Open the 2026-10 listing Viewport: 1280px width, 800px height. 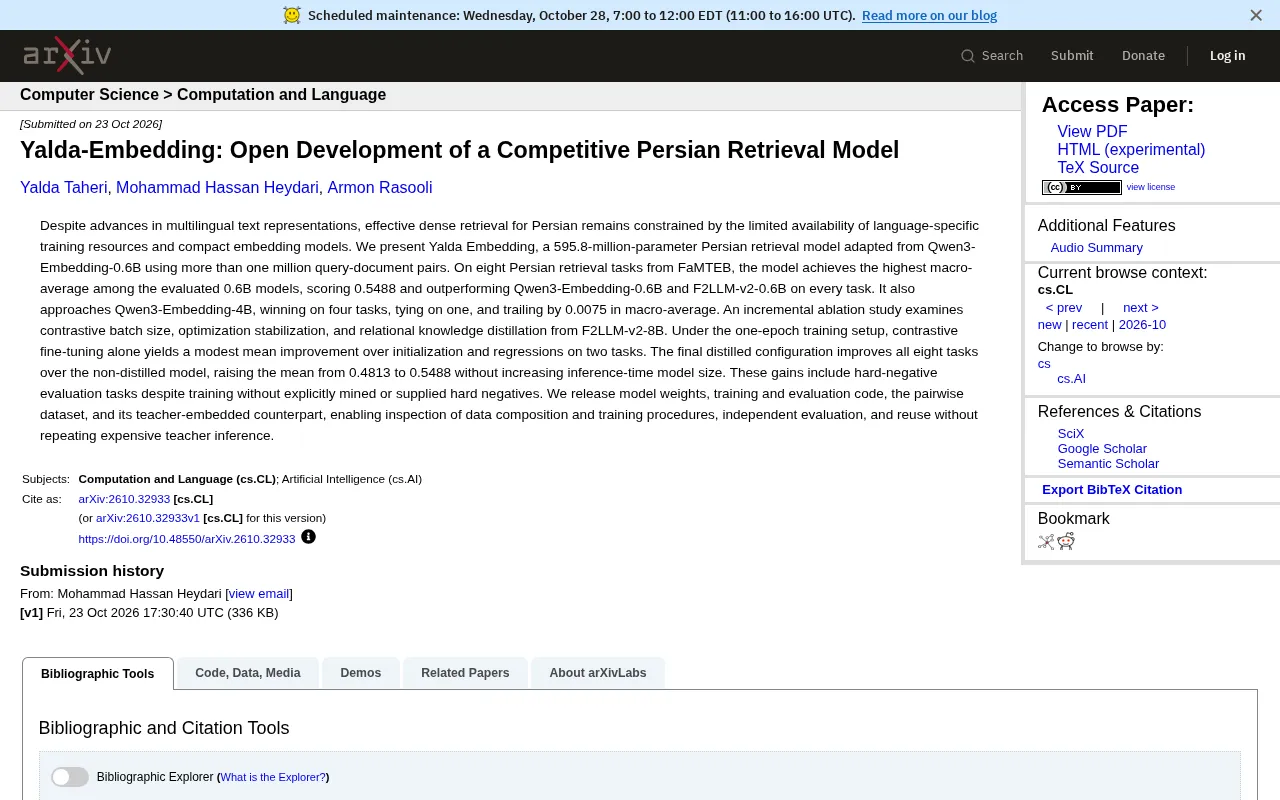[x=1142, y=325]
